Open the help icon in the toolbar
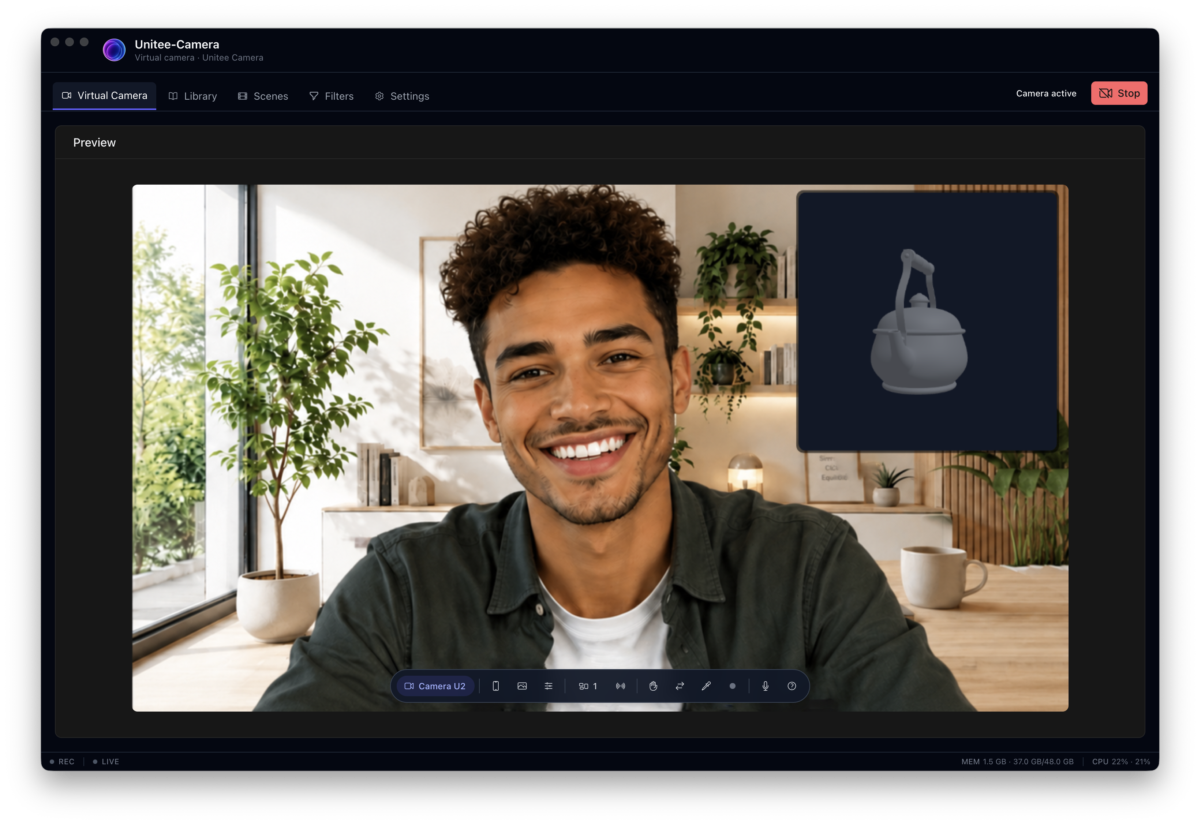1200x825 pixels. 792,686
